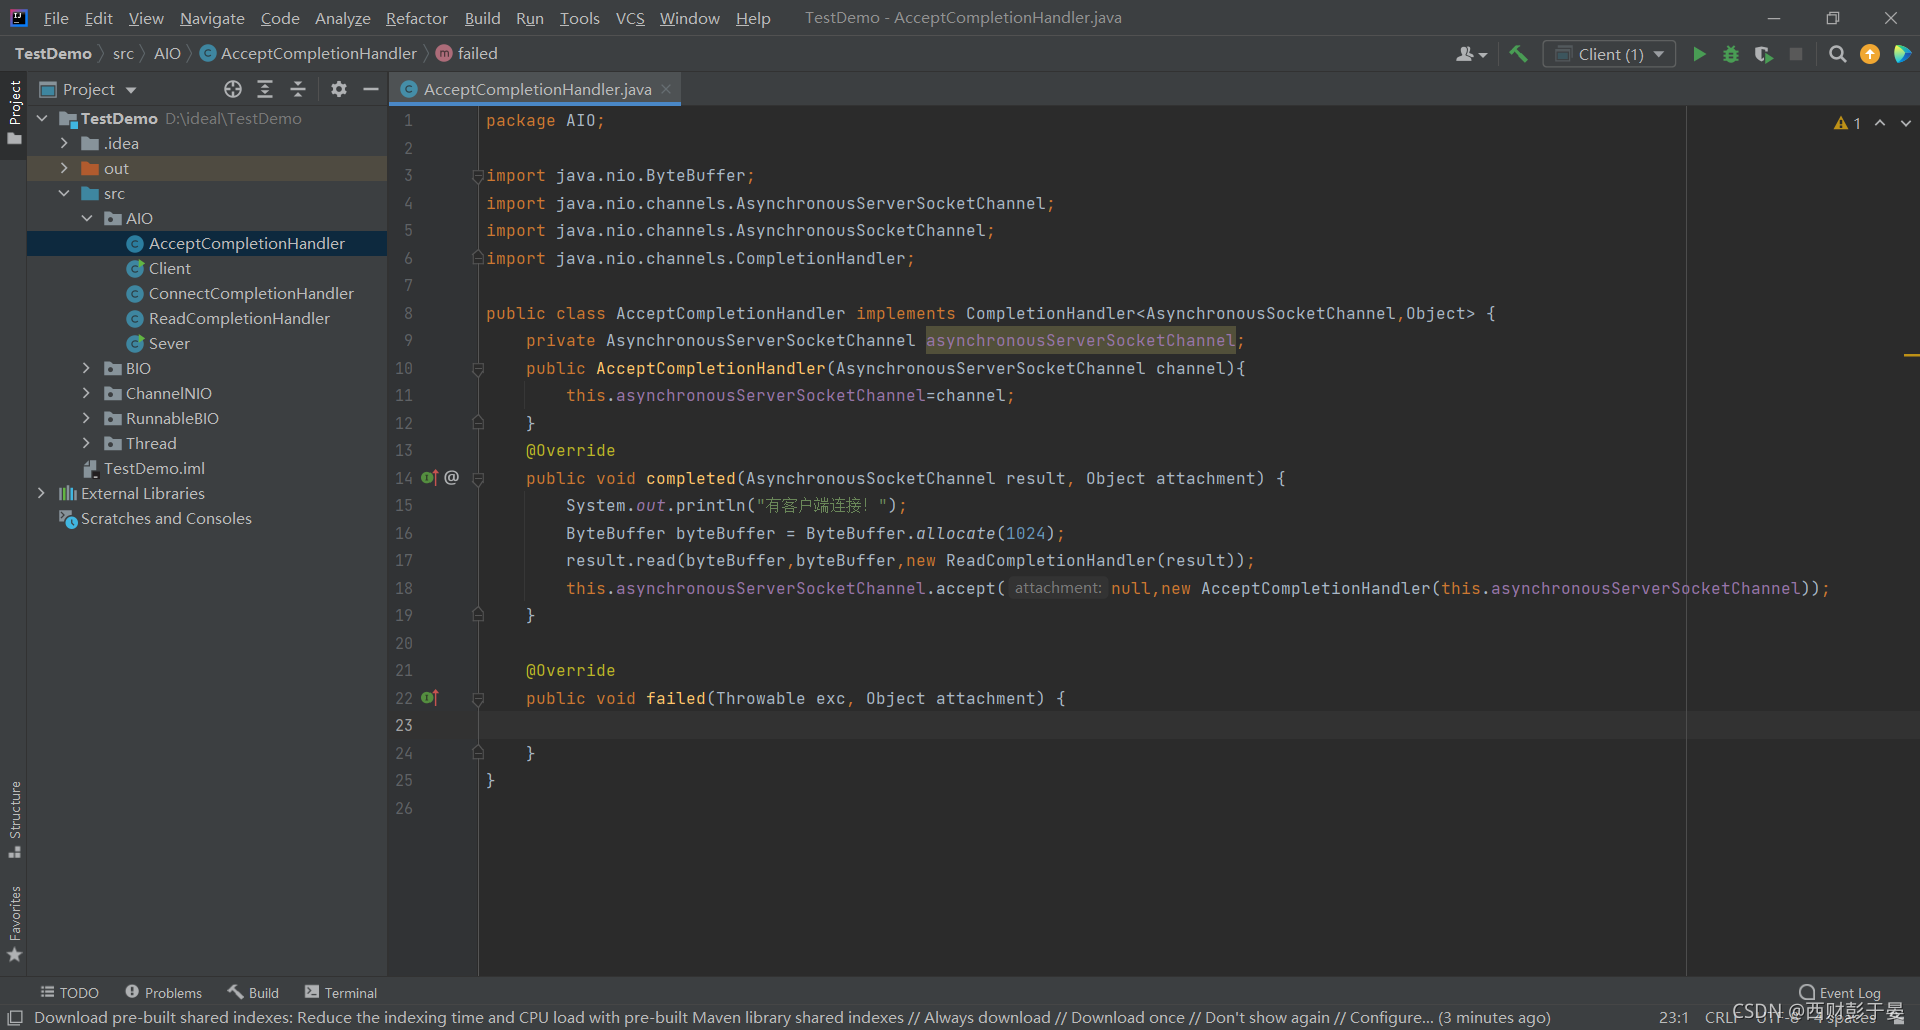Image resolution: width=1920 pixels, height=1030 pixels.
Task: Run Client with the green play icon
Action: coord(1699,54)
